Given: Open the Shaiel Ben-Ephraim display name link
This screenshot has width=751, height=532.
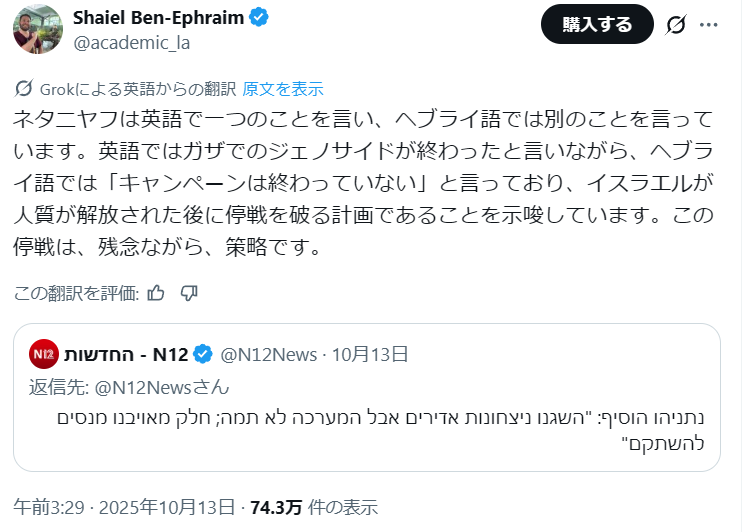Looking at the screenshot, I should click(x=157, y=18).
